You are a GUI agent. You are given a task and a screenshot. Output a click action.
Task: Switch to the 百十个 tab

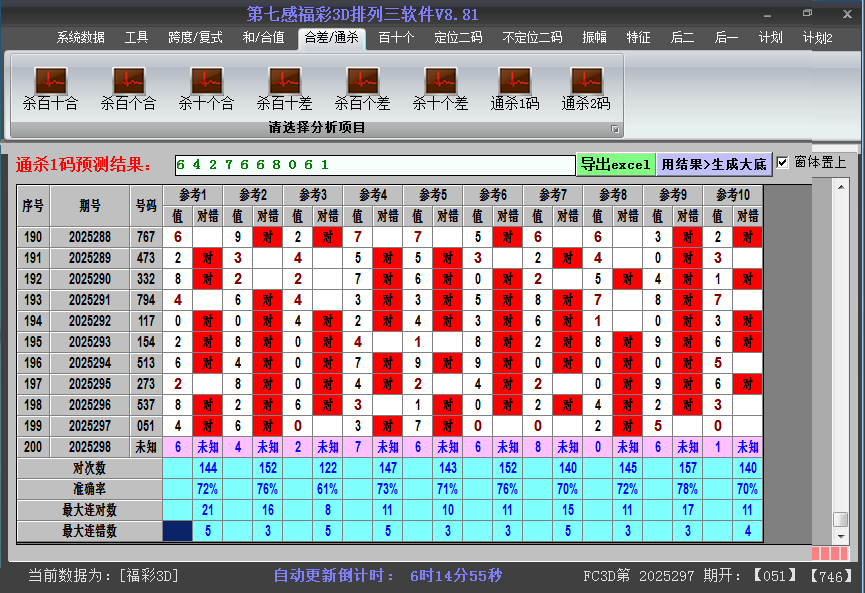coord(396,38)
